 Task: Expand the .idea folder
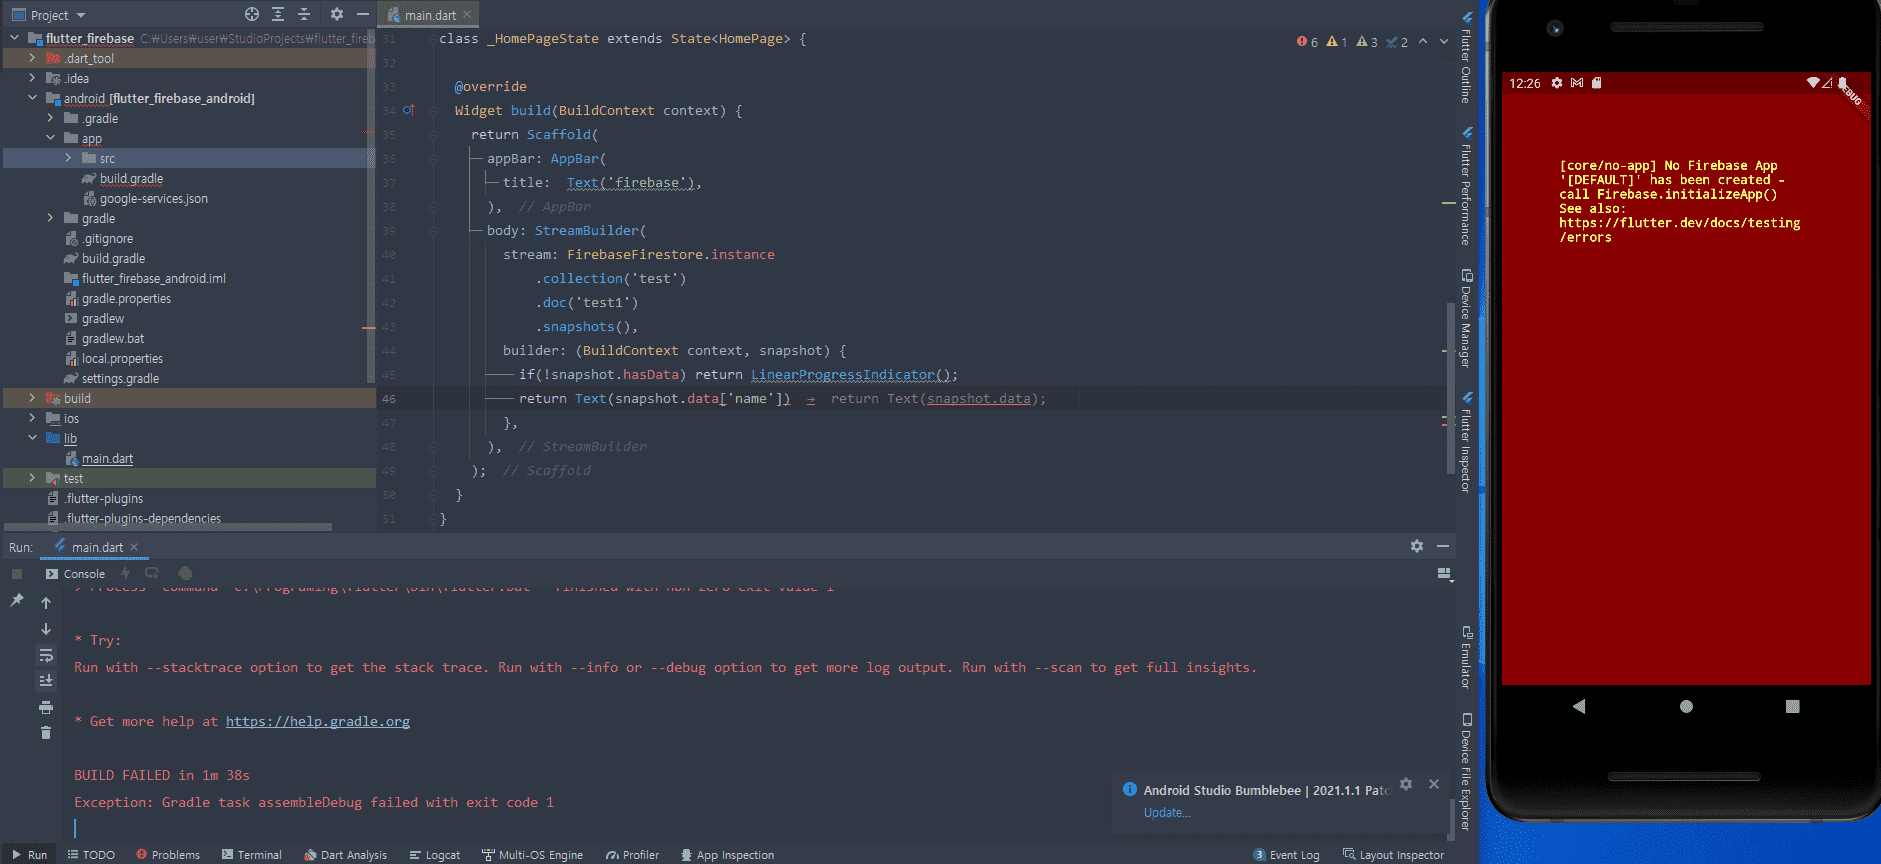coord(32,78)
